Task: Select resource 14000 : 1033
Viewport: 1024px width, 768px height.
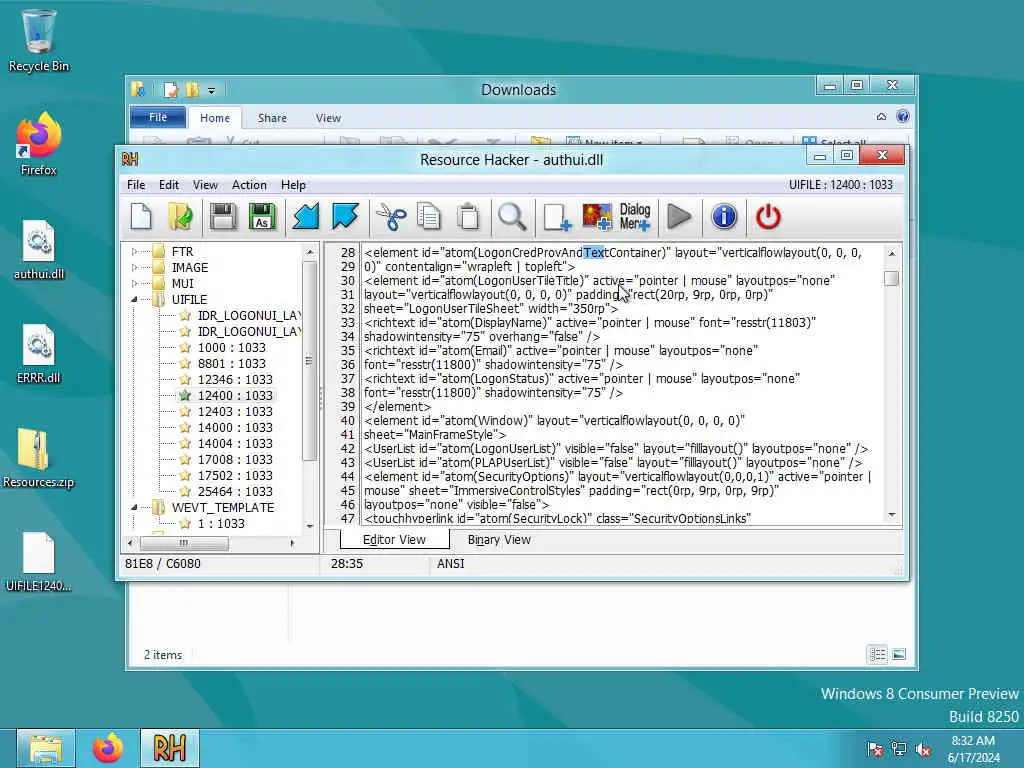Action: coord(235,427)
